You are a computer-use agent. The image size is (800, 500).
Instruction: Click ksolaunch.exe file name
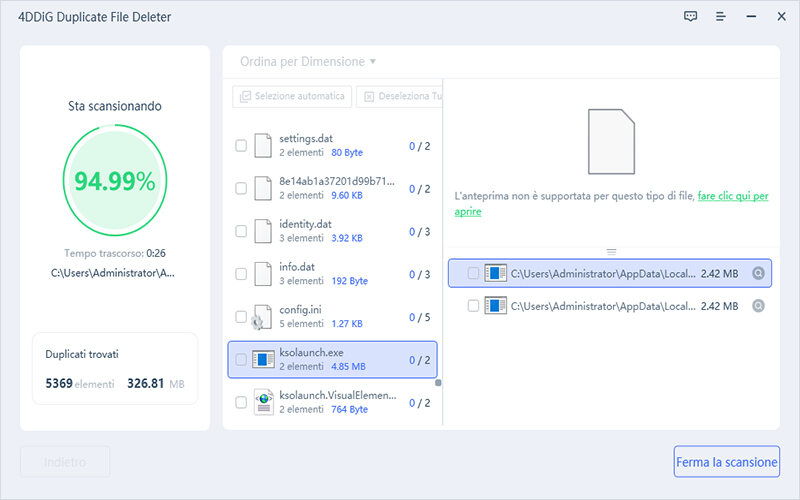click(x=311, y=353)
